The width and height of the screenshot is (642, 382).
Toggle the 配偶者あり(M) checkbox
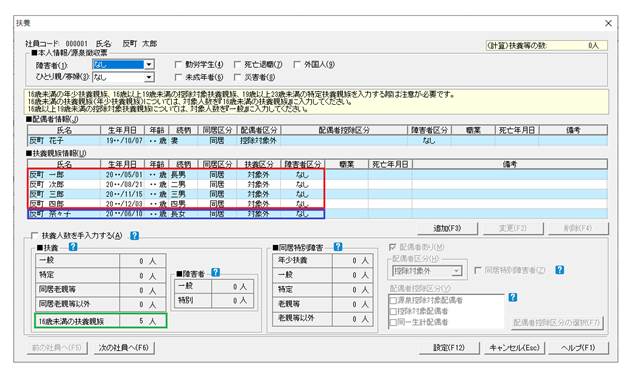(392, 247)
